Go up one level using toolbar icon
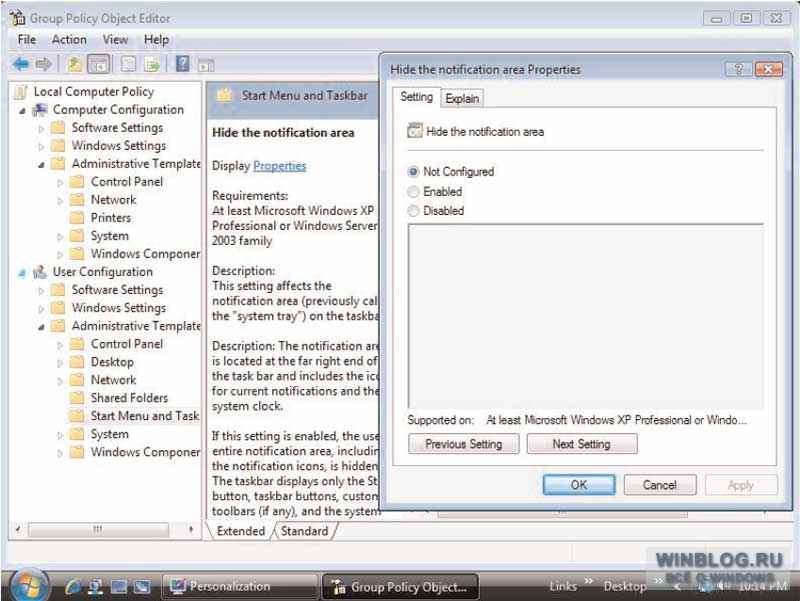This screenshot has height=601, width=800. coord(74,64)
